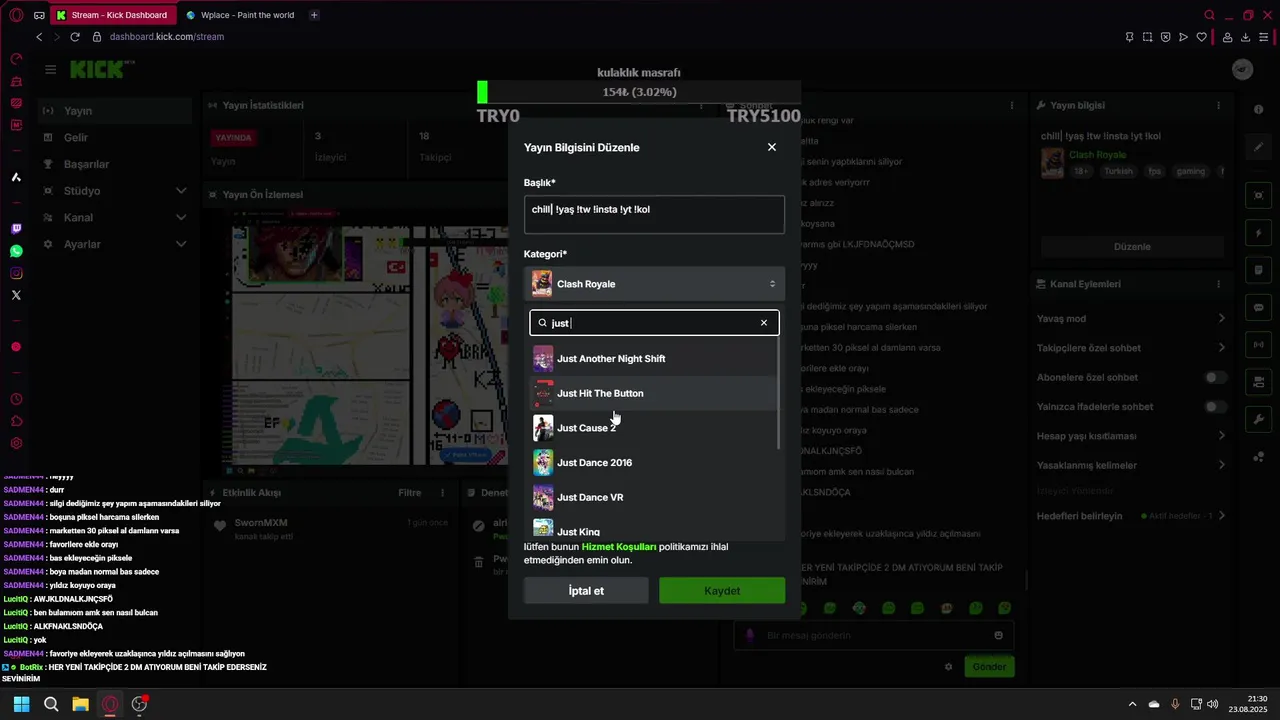
Task: Expand the Stüdyo sidebar section
Action: point(115,191)
